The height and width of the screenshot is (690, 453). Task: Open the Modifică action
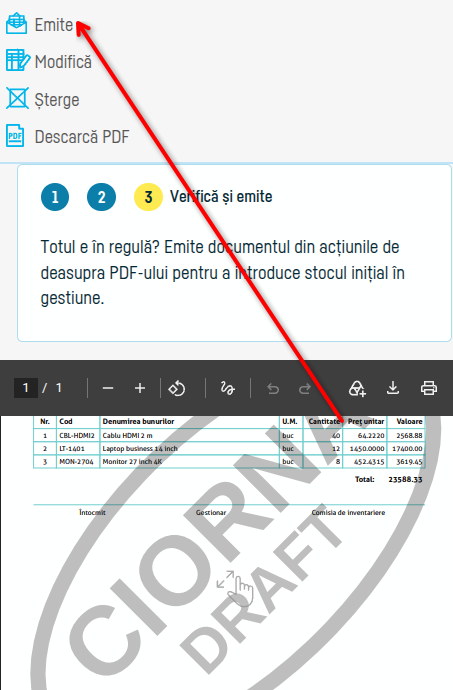point(63,62)
